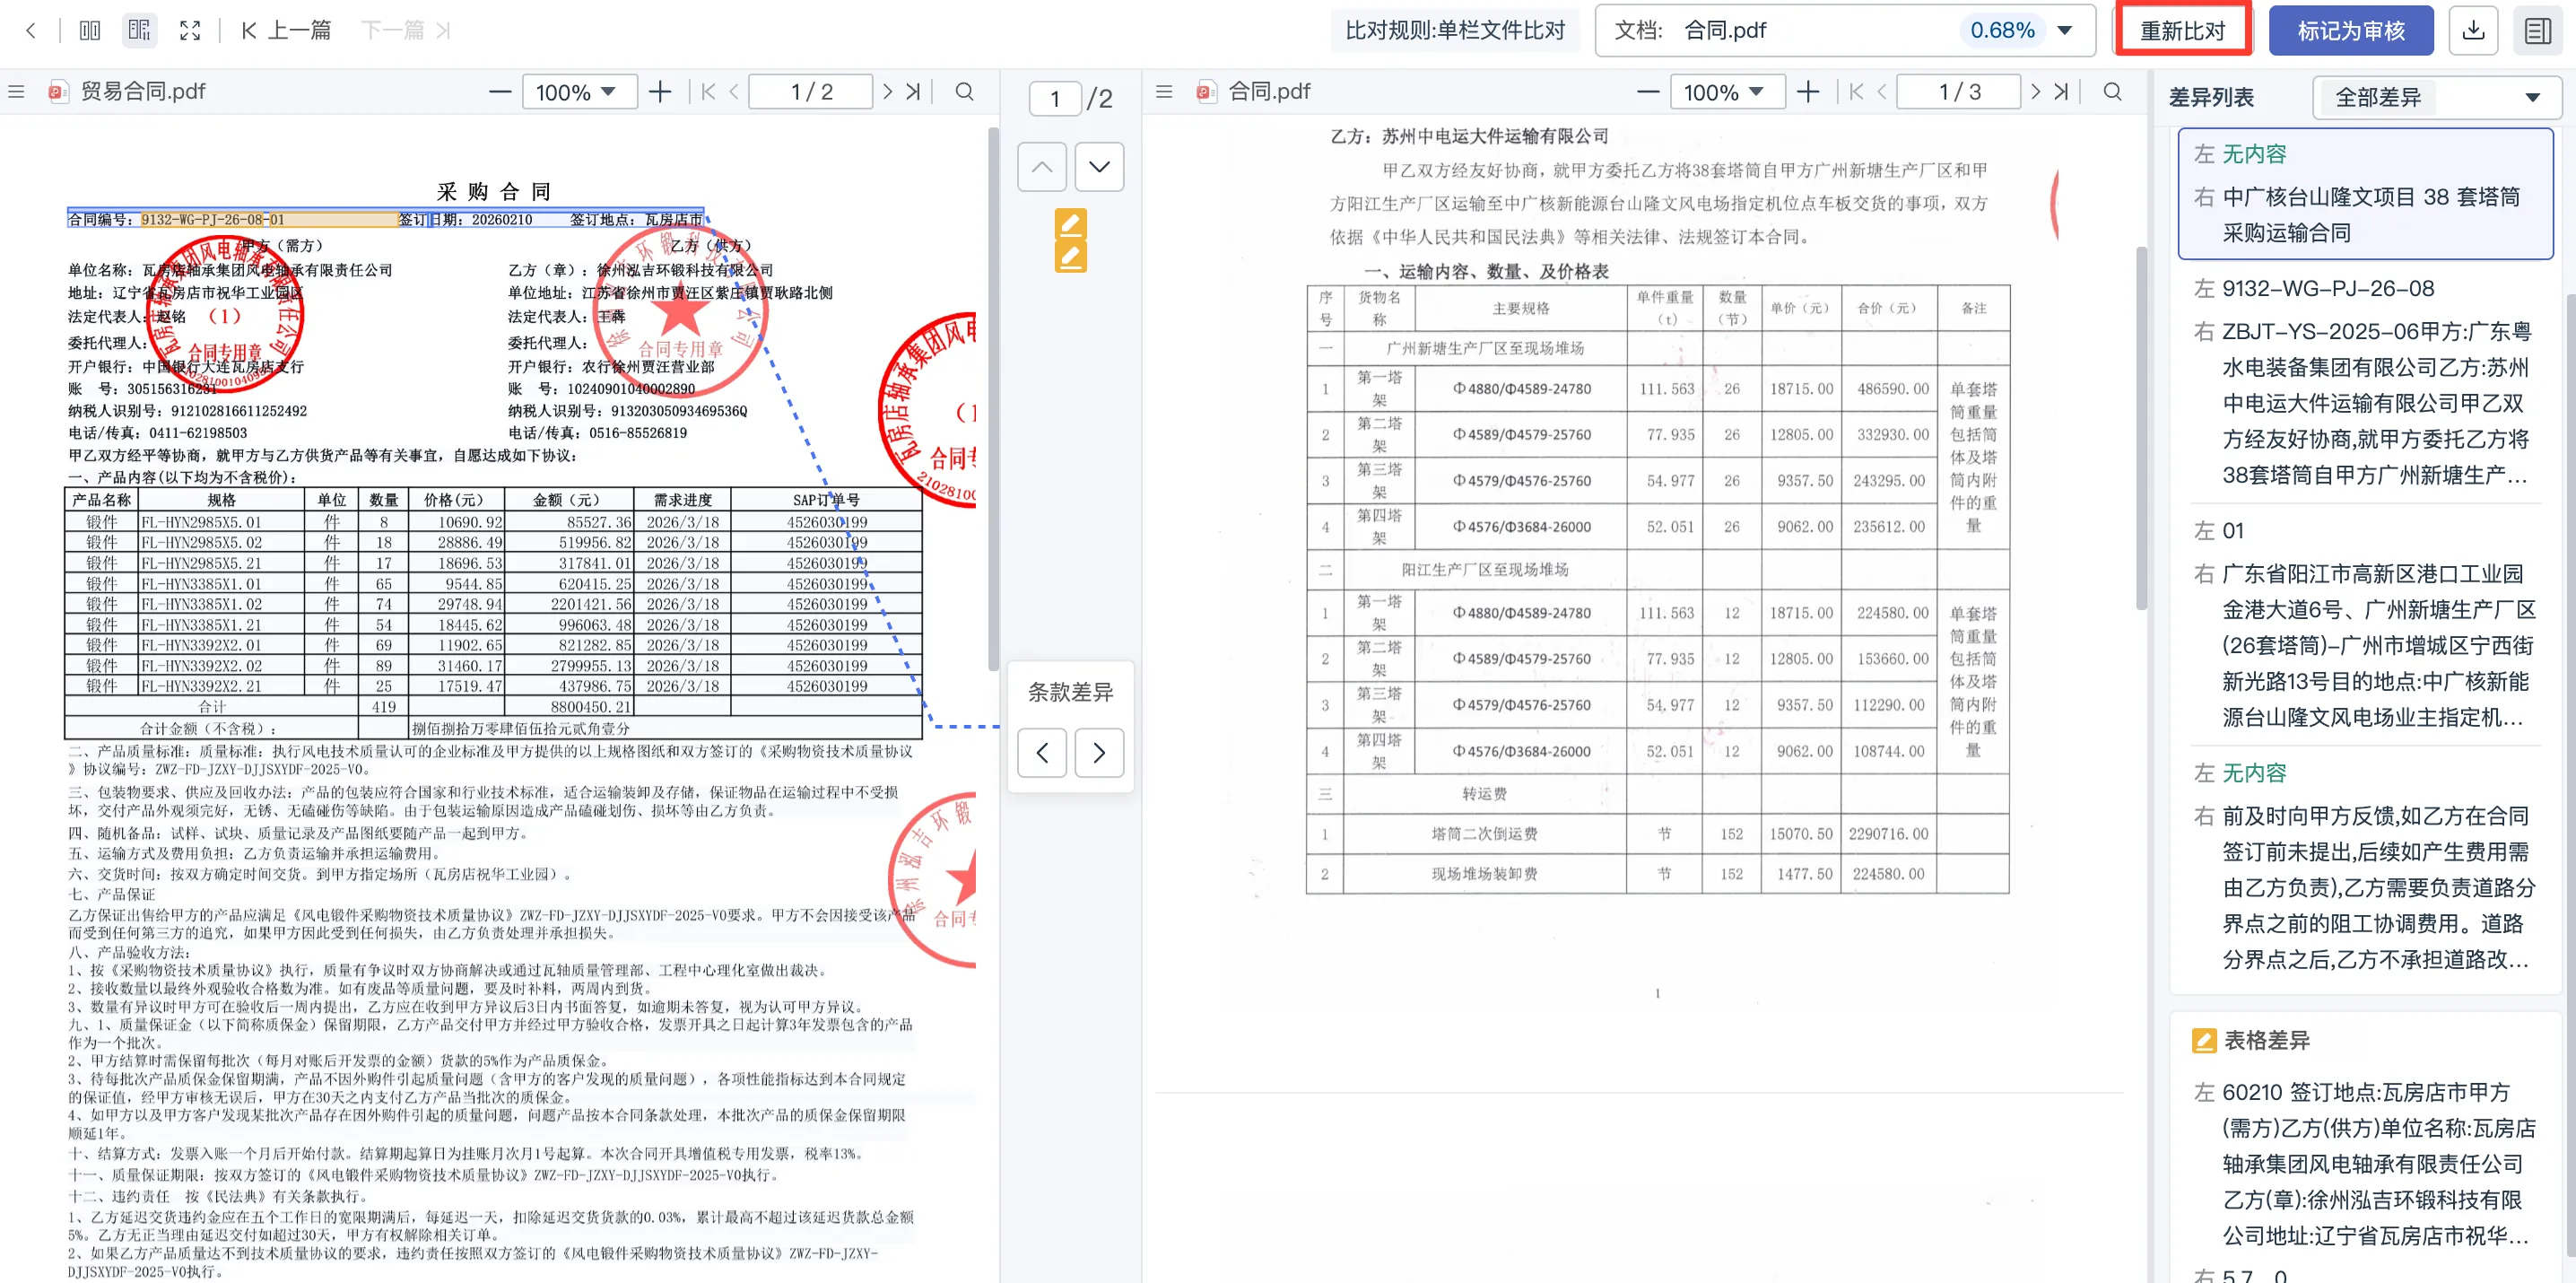This screenshot has width=2576, height=1283.
Task: Click page number field 1 / 3
Action: (x=1959, y=92)
